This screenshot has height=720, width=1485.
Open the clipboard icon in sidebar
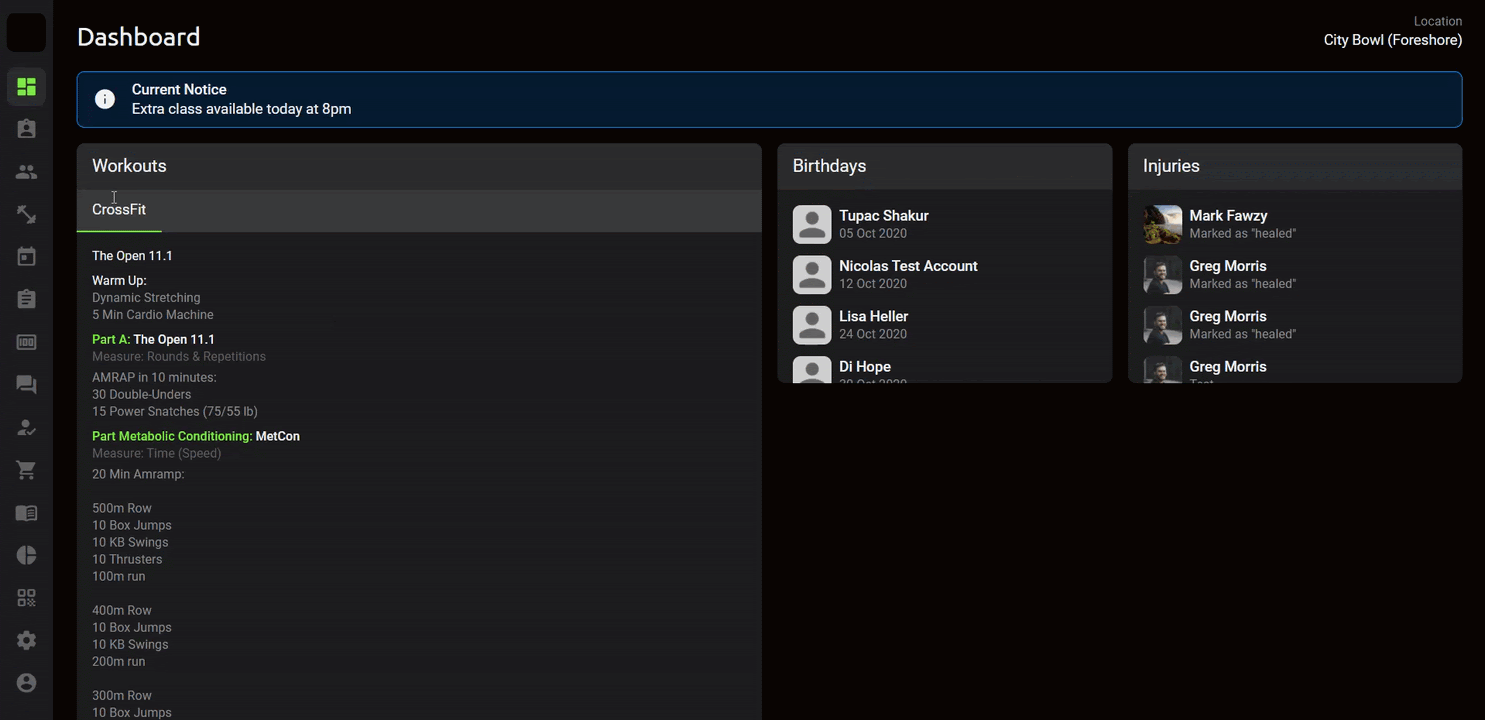tap(26, 299)
